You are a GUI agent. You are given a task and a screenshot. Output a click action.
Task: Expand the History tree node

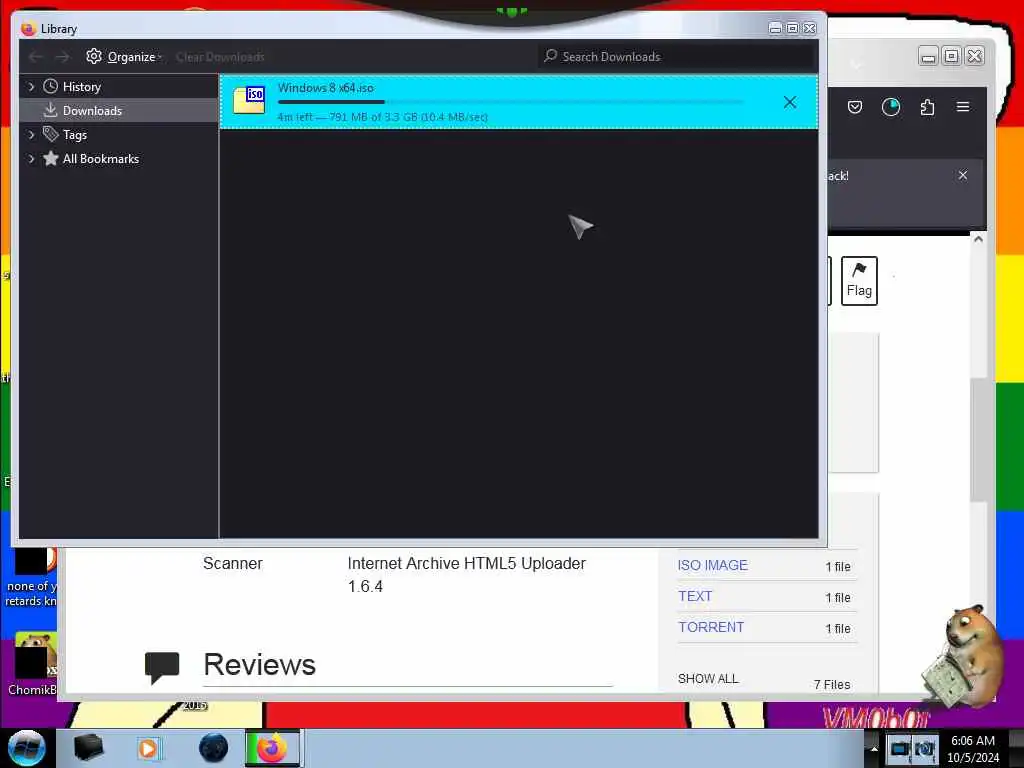pyautogui.click(x=31, y=86)
